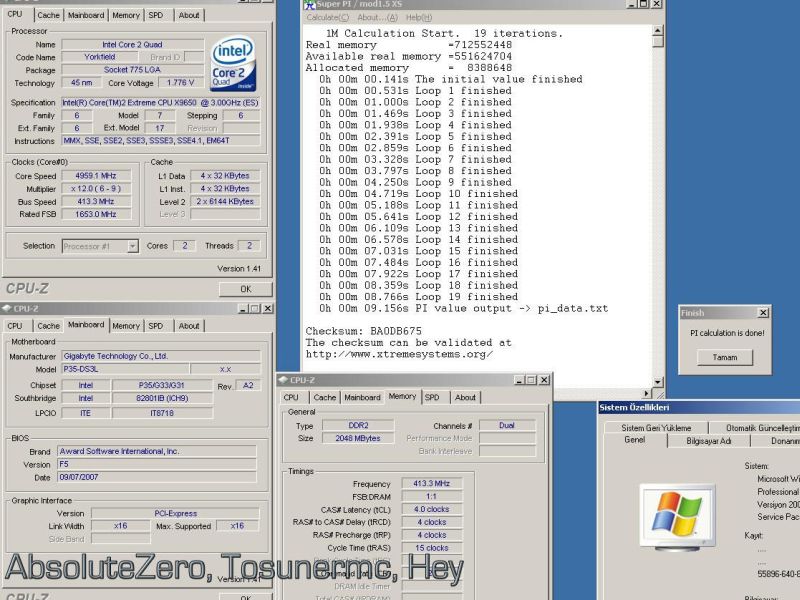800x600 pixels.
Task: Open the Processor #1 selection dropdown
Action: [133, 246]
